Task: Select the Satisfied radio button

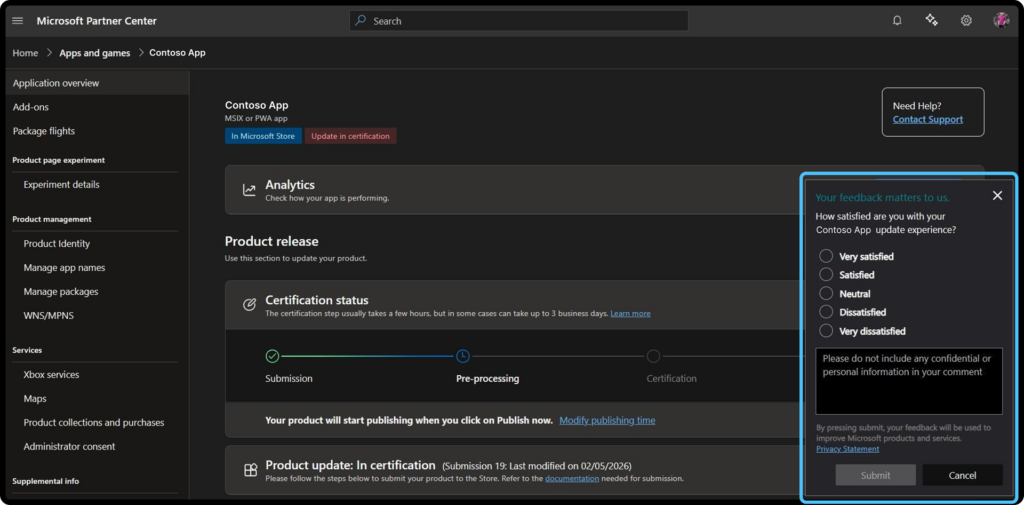Action: (x=826, y=274)
